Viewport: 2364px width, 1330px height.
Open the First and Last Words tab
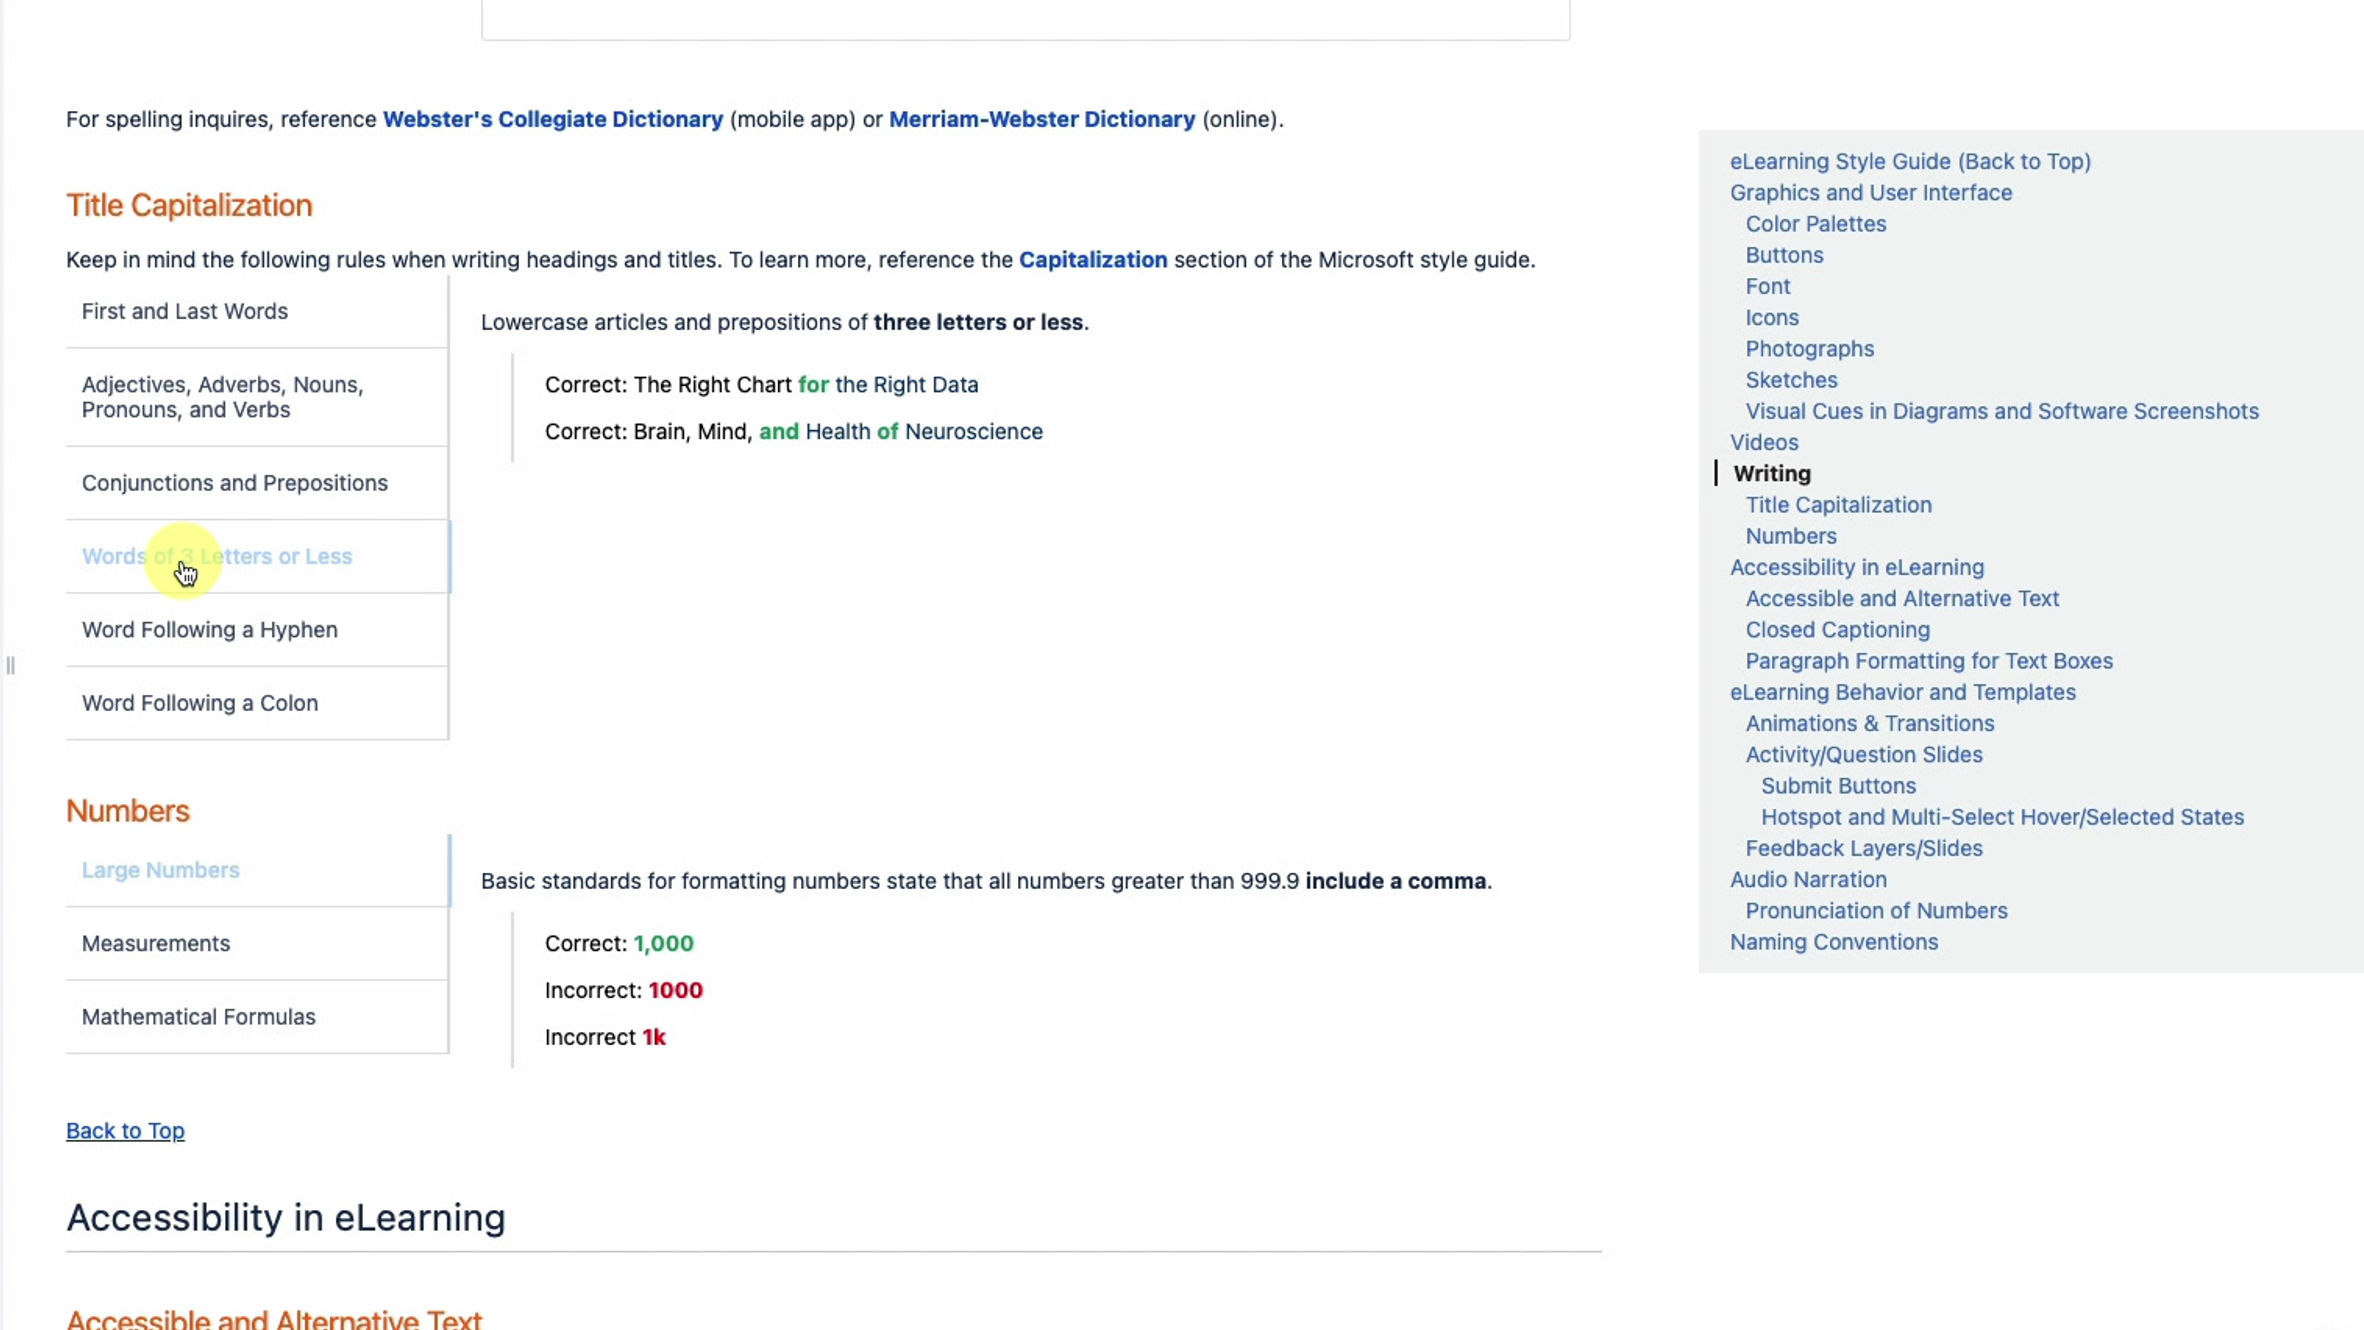coord(184,311)
